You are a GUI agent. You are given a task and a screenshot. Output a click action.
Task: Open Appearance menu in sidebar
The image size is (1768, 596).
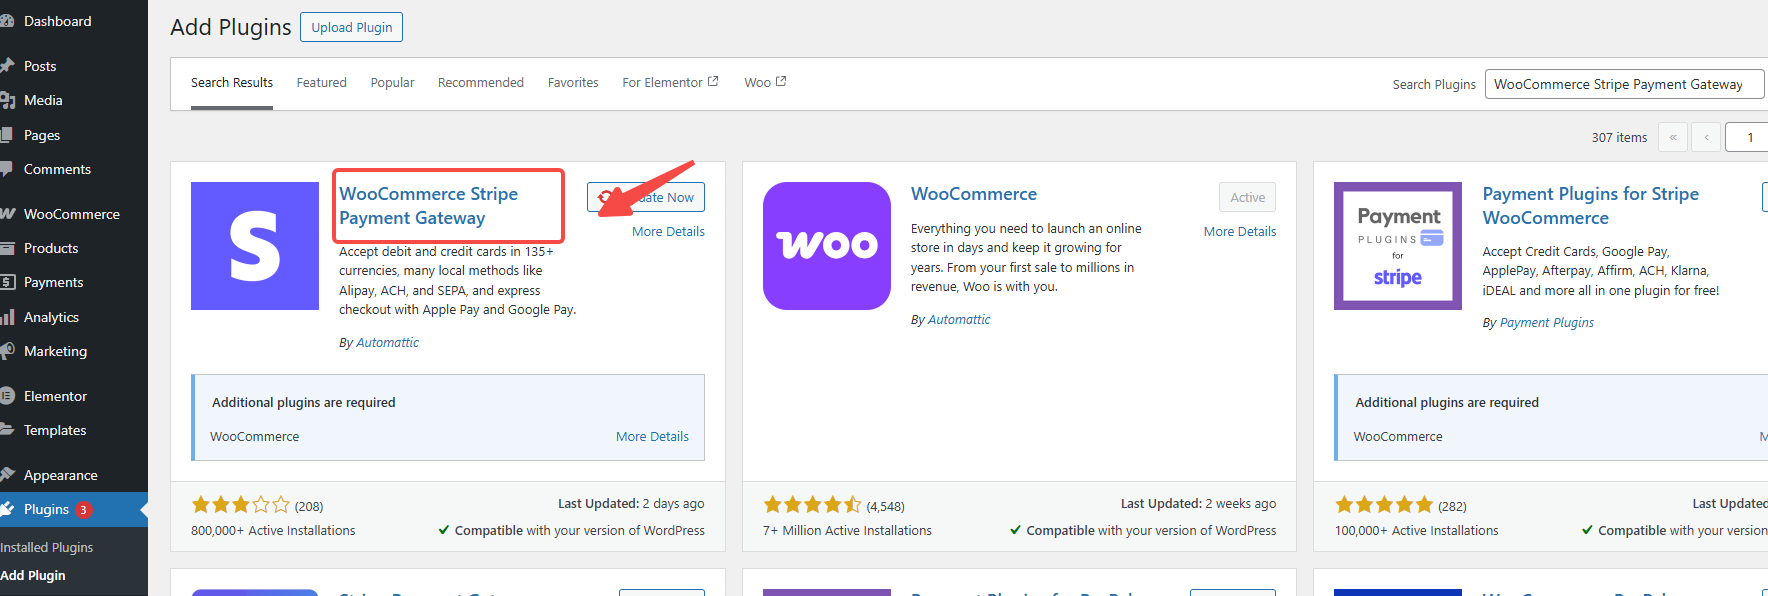click(60, 475)
